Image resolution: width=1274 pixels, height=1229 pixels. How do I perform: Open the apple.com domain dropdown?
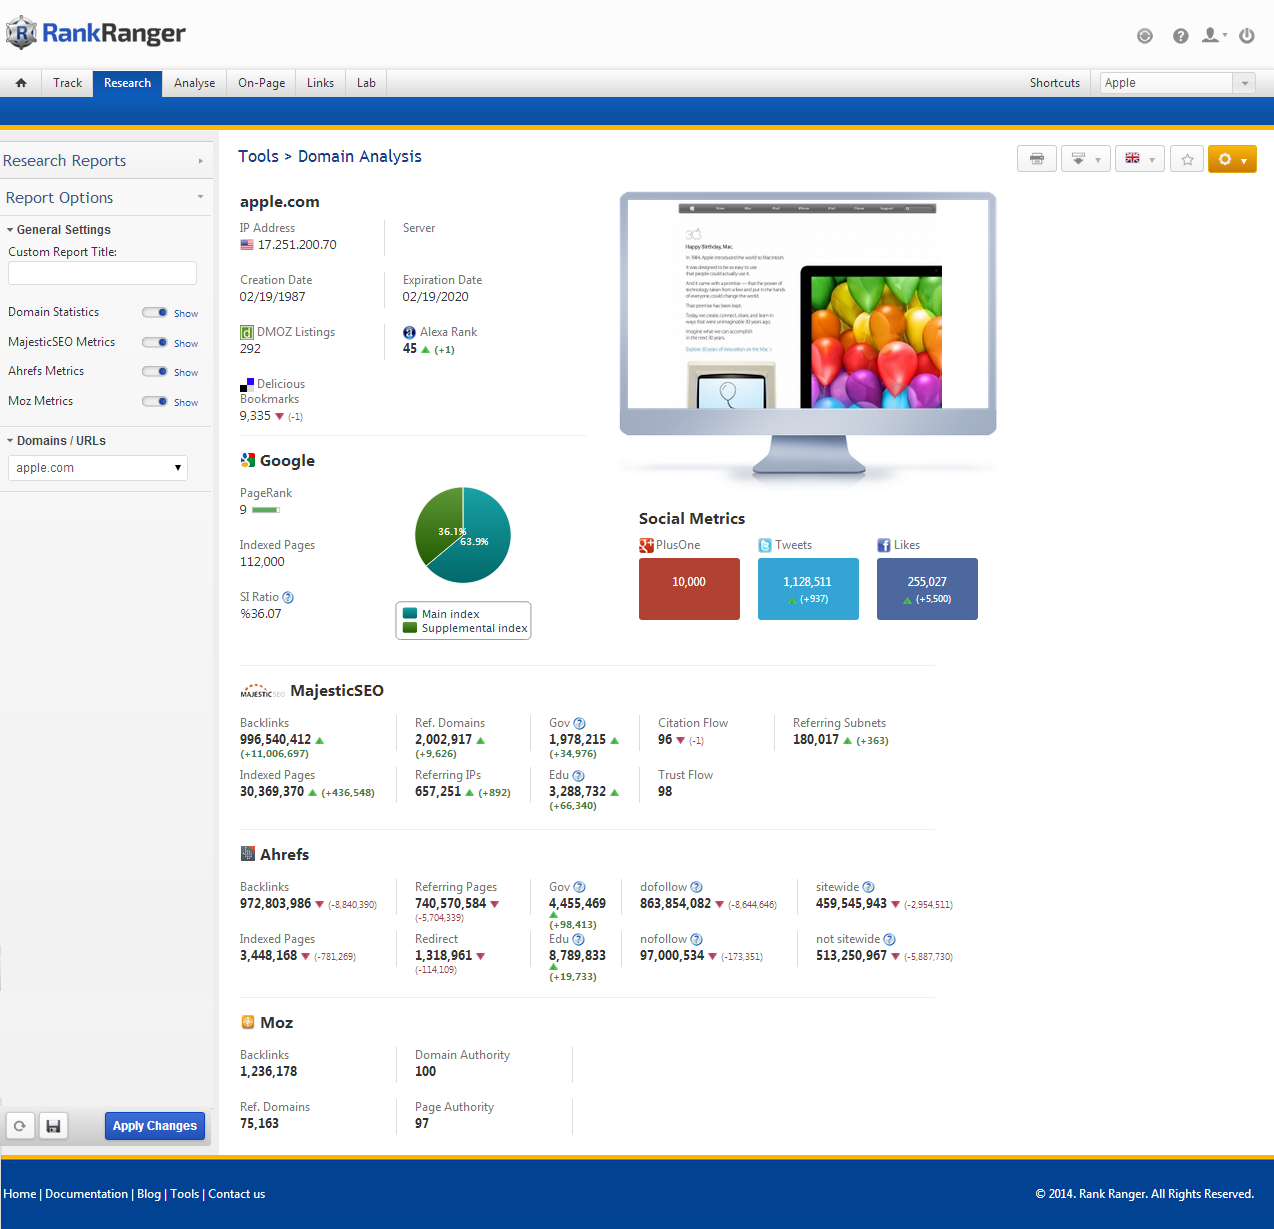98,468
